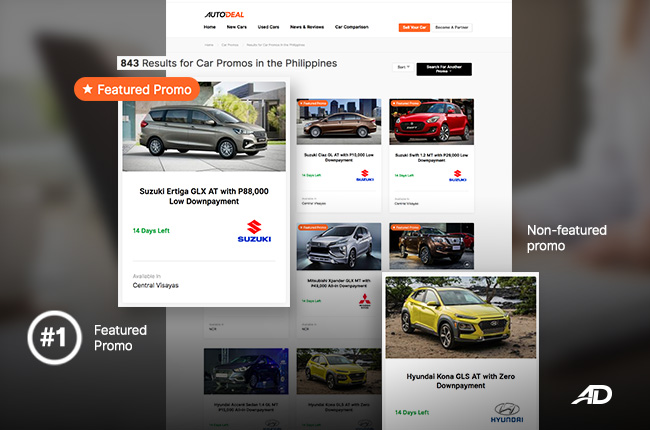Screen dimensions: 650x430
Task: Click Car Promos breadcrumb link
Action: [230, 45]
